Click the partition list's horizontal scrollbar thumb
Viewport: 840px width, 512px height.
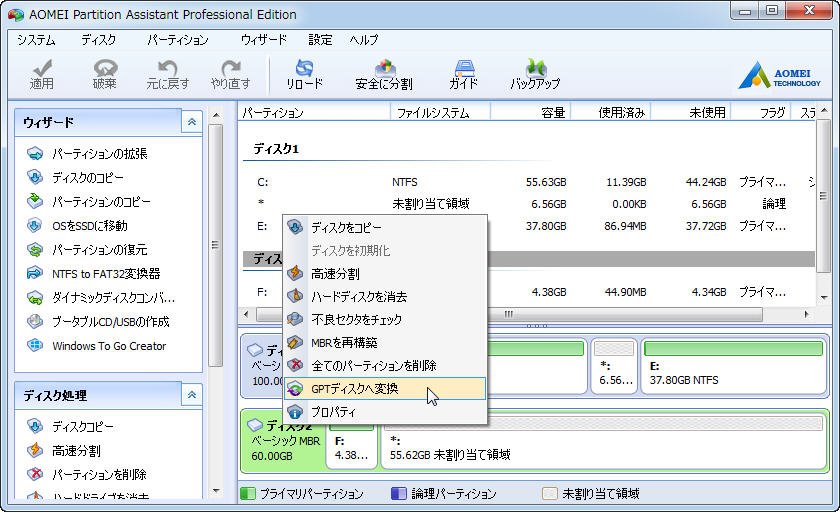click(x=509, y=314)
